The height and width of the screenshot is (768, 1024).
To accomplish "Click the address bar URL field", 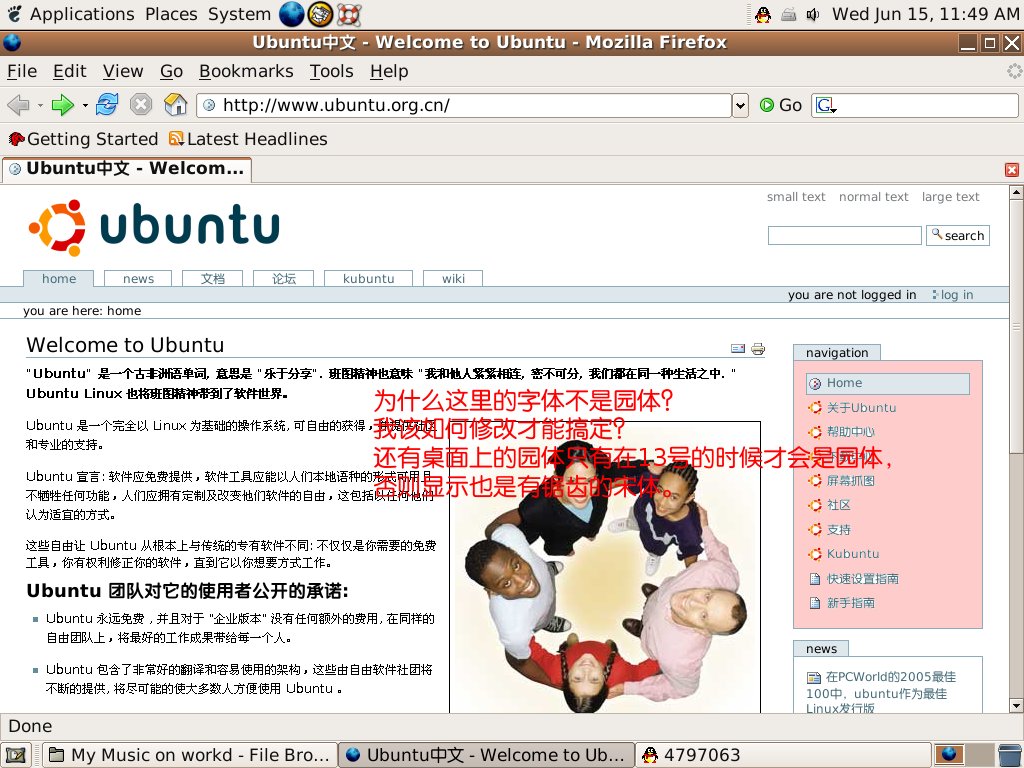I will (x=464, y=105).
